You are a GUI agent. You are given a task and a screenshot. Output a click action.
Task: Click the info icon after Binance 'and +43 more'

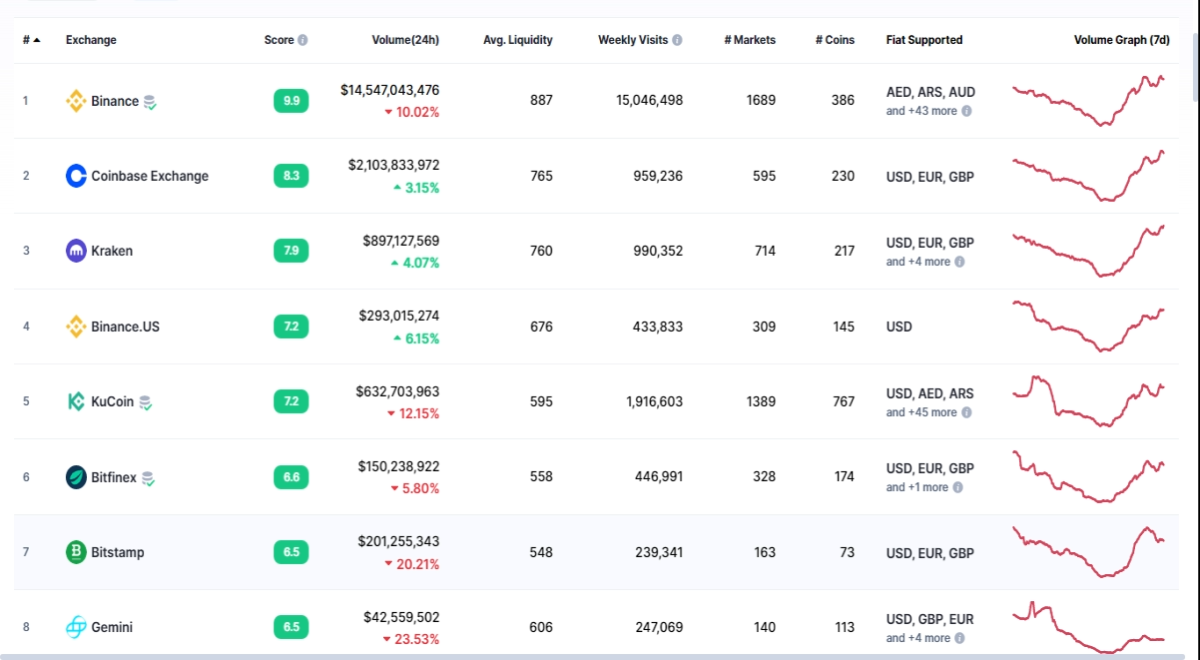[966, 111]
